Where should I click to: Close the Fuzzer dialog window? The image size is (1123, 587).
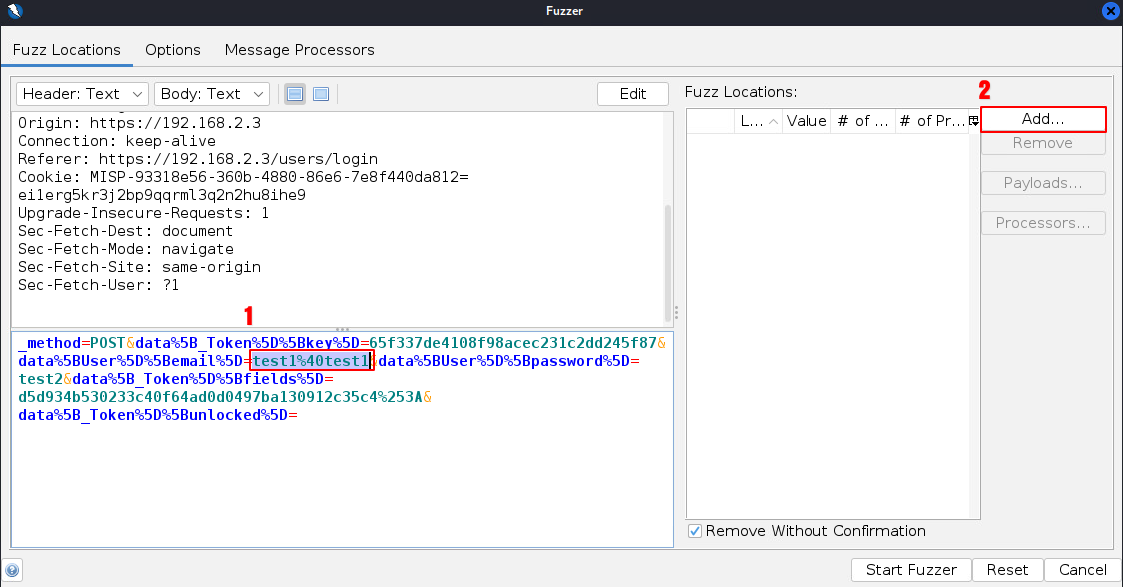tap(1110, 11)
